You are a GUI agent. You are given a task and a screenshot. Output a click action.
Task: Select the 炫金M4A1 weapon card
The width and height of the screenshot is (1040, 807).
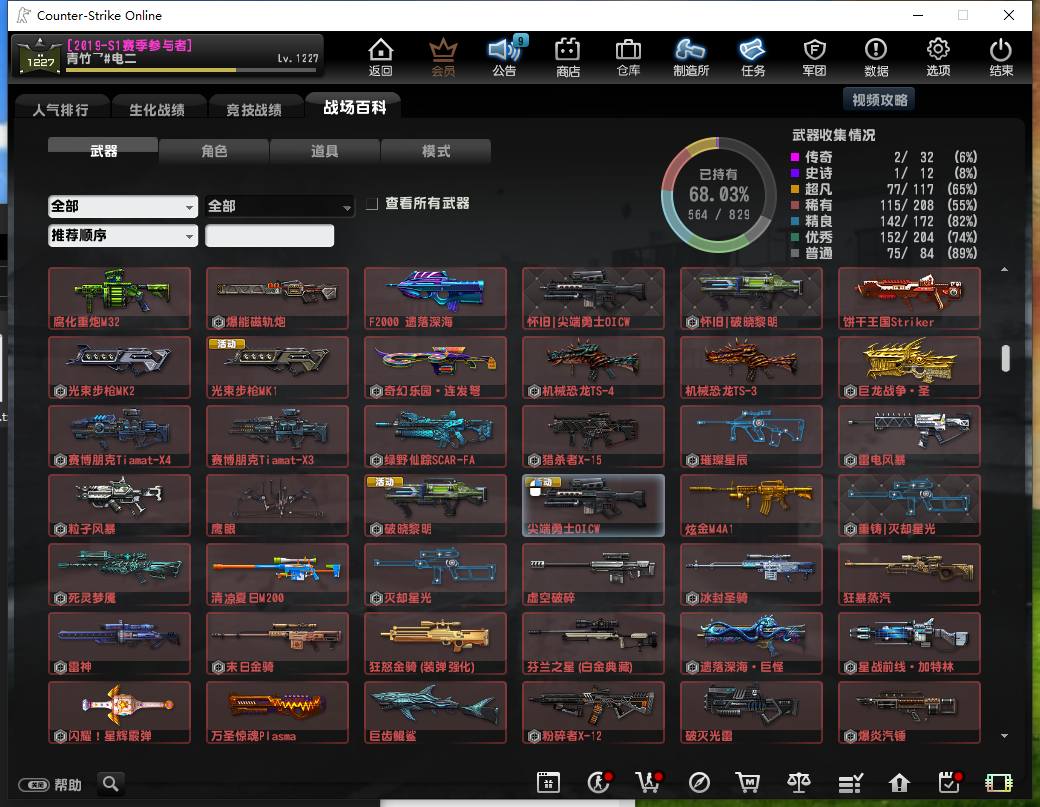(751, 505)
